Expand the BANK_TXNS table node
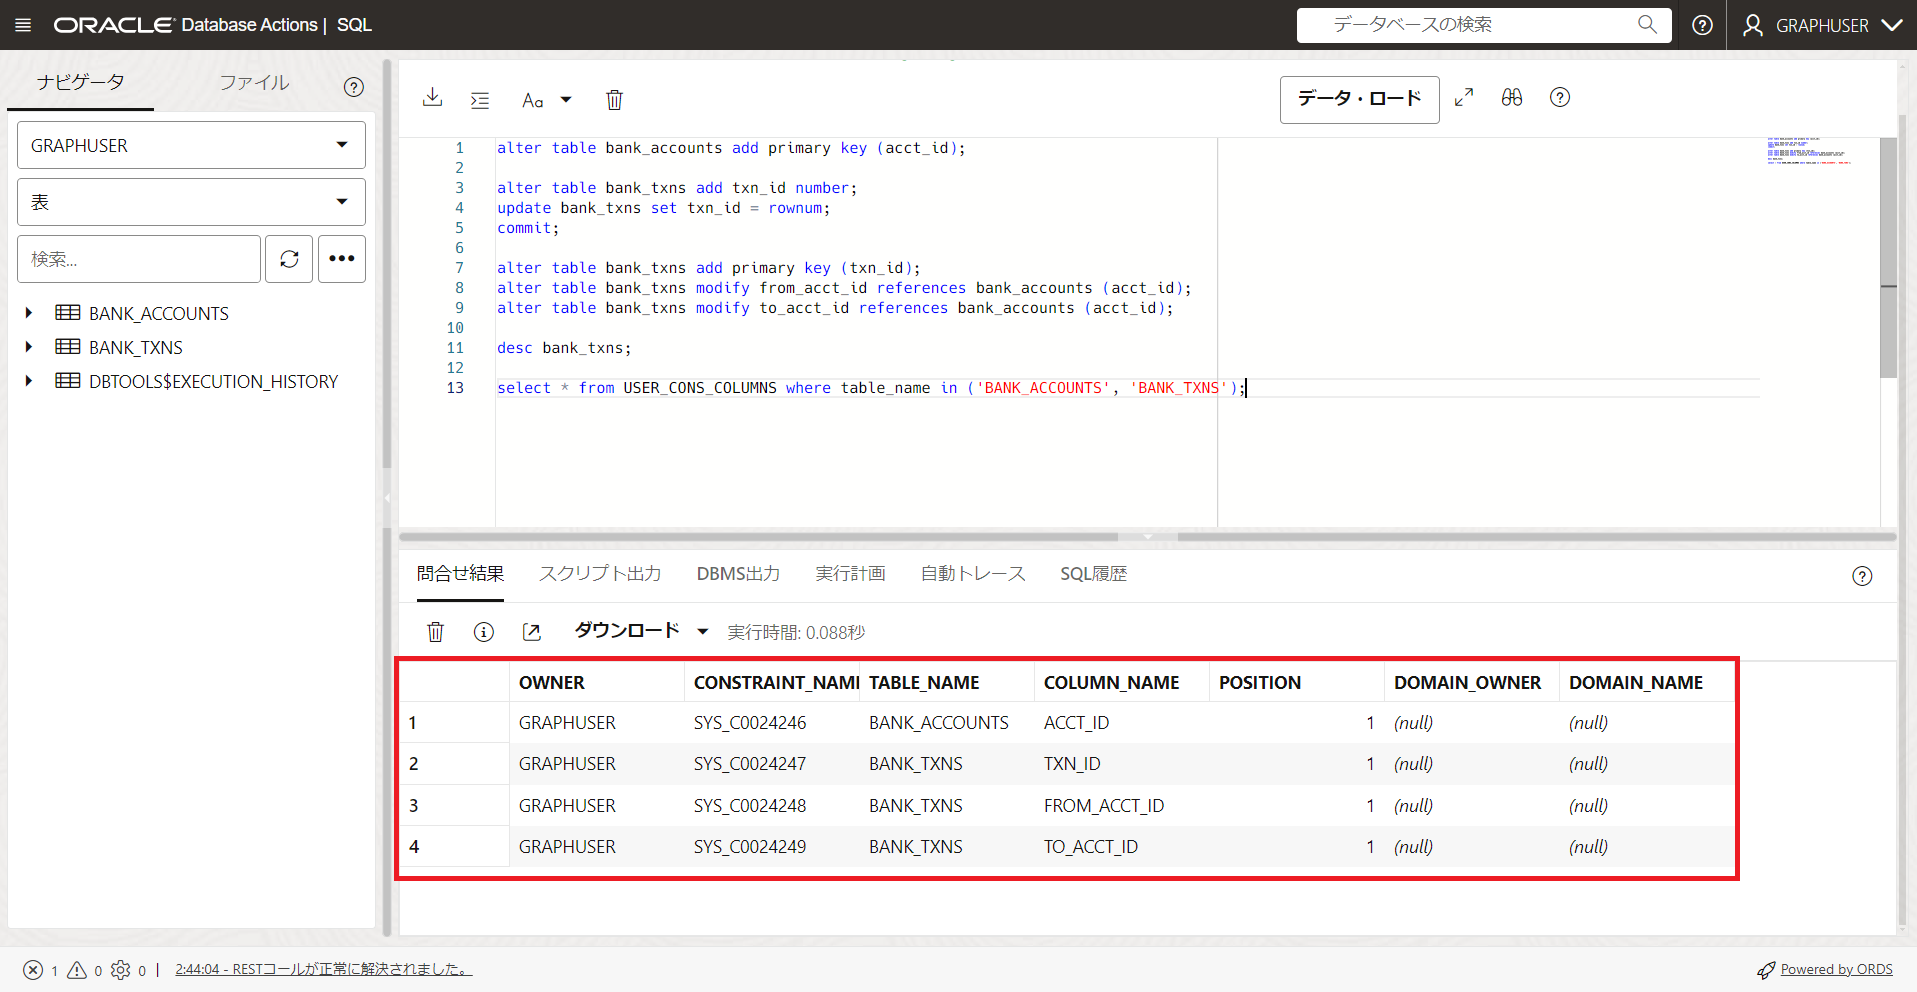1917x992 pixels. (29, 348)
